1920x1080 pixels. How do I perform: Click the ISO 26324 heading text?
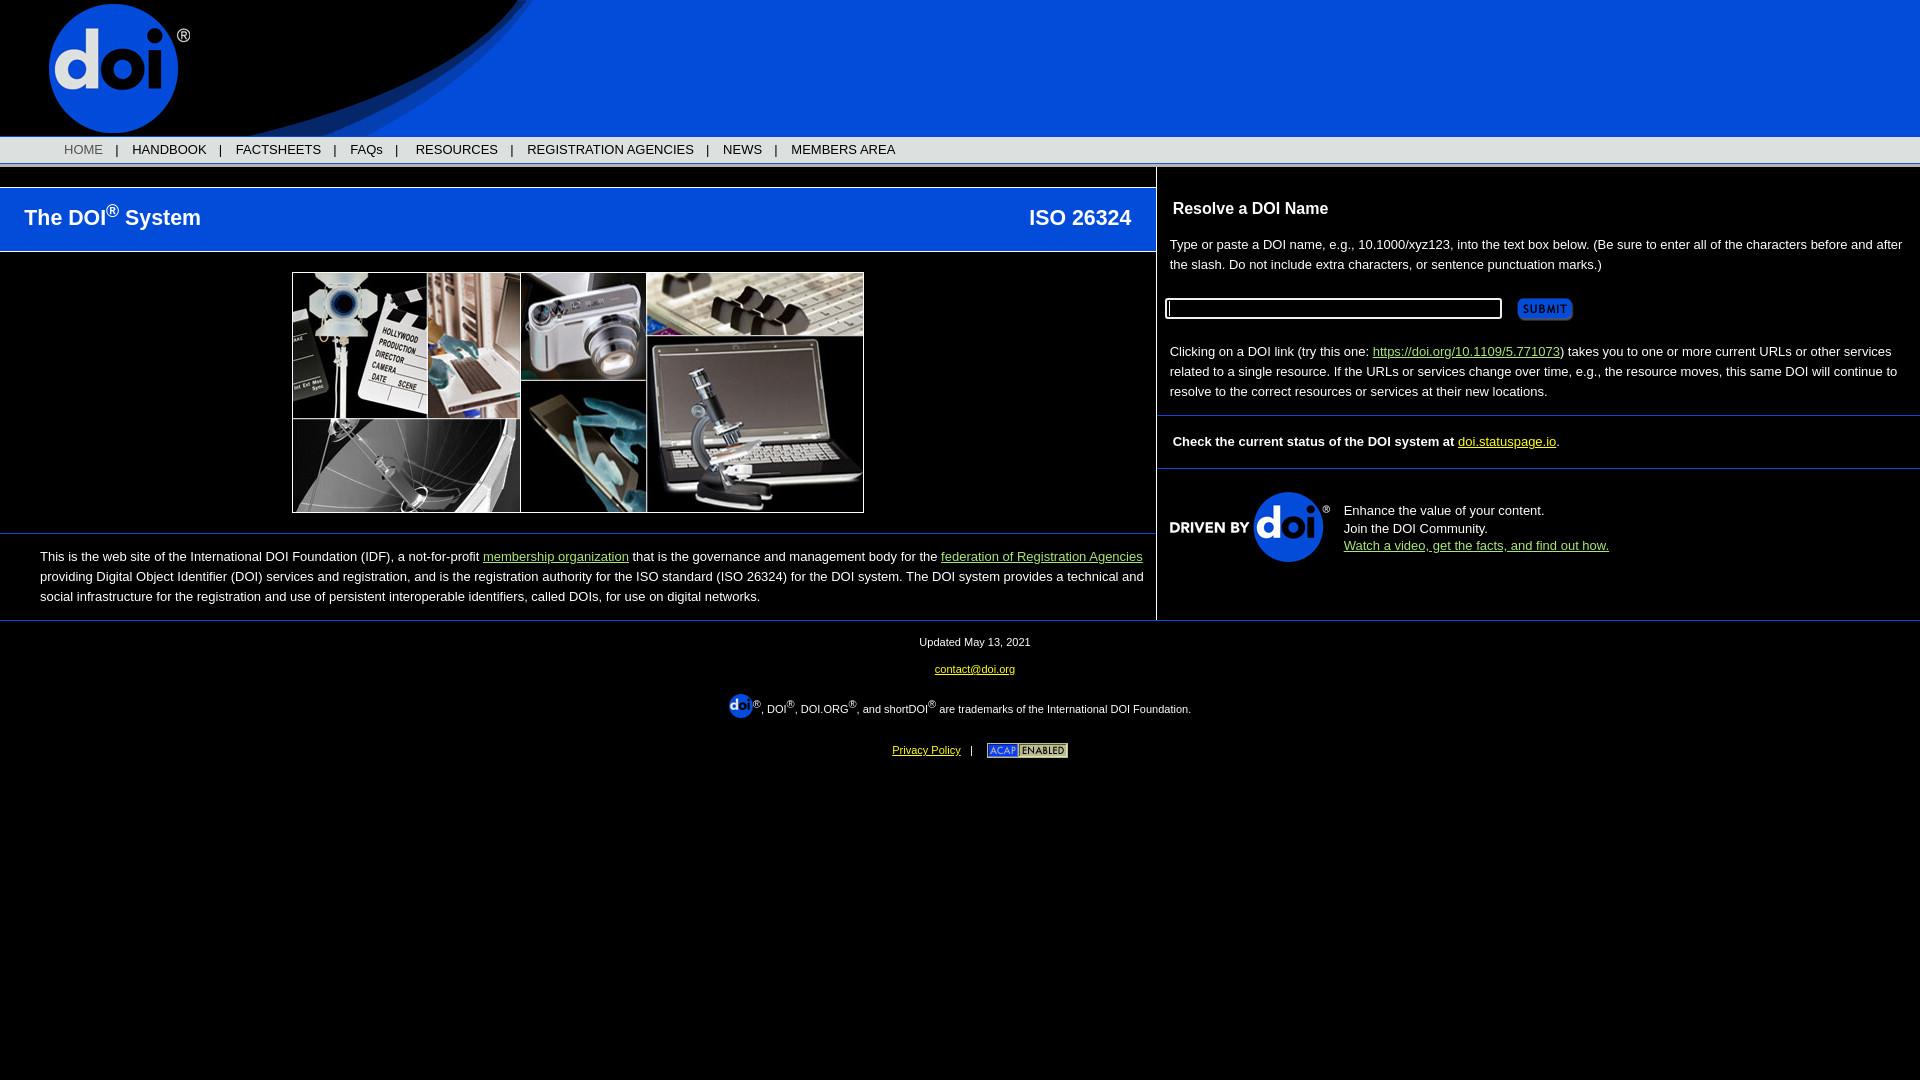tap(1080, 218)
